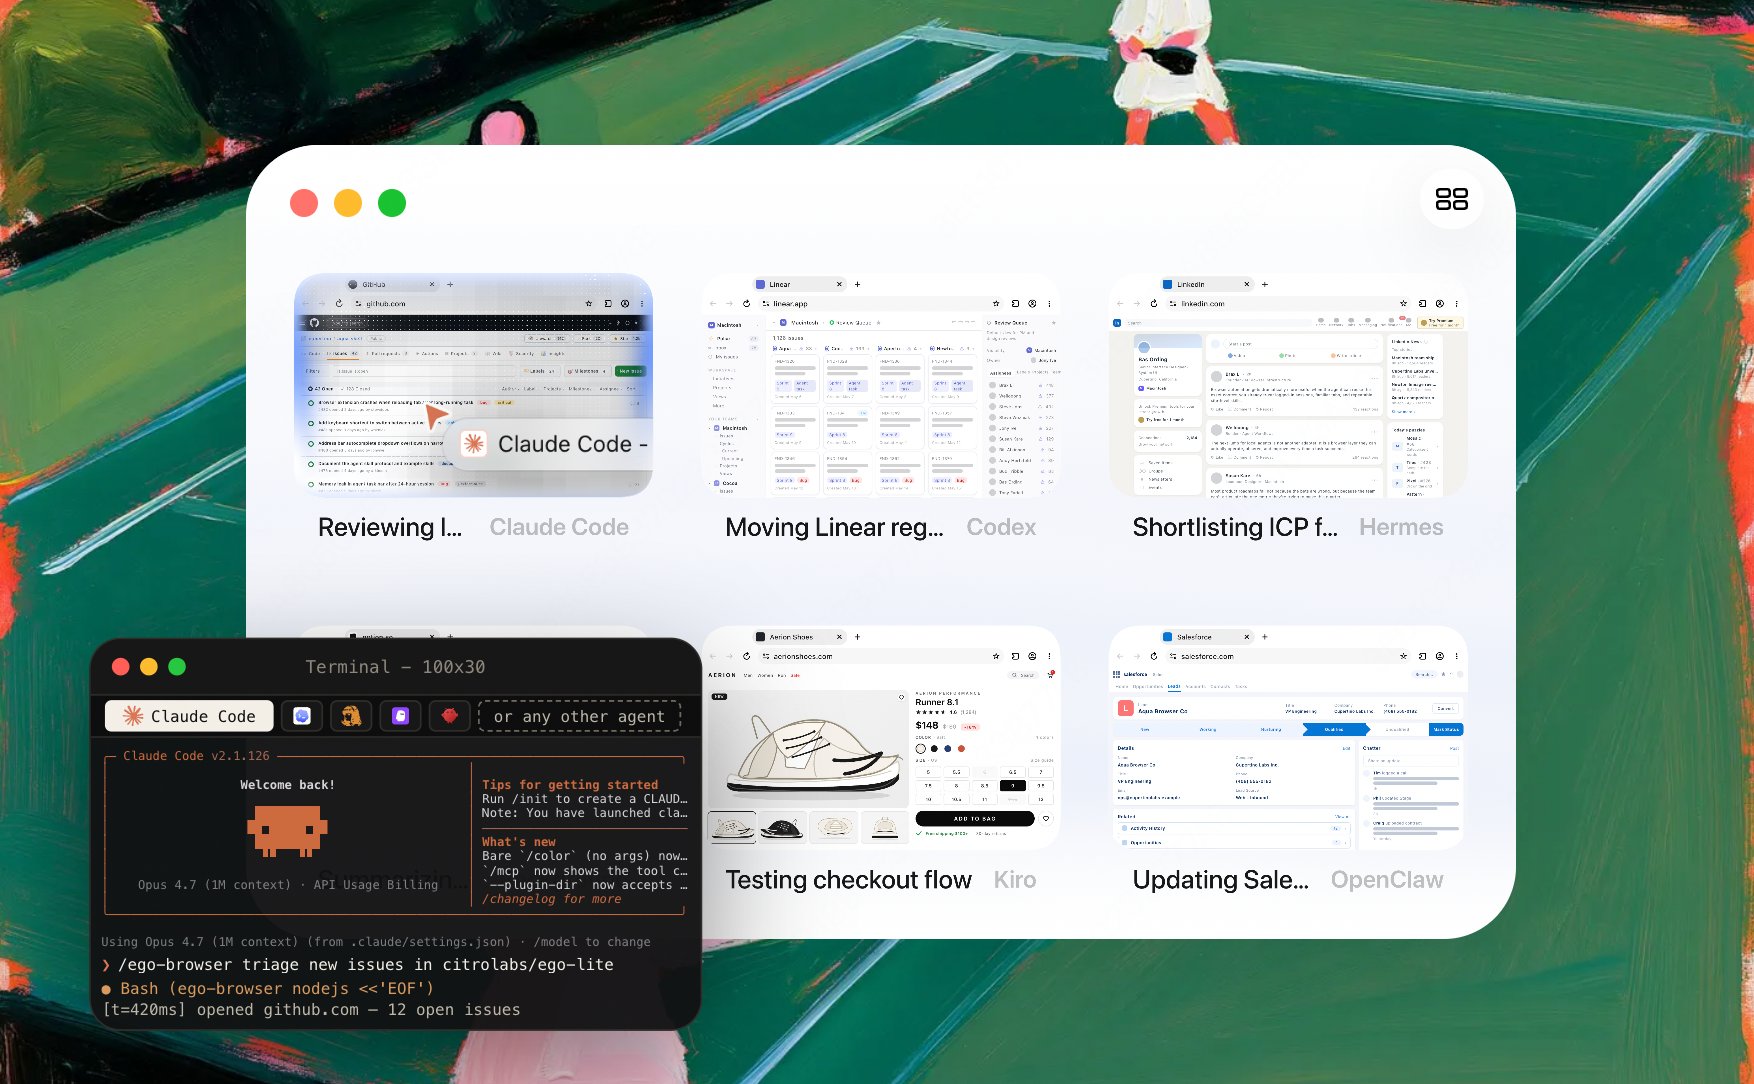The height and width of the screenshot is (1084, 1754).
Task: Reload the salesforce.com page
Action: pos(1154,656)
